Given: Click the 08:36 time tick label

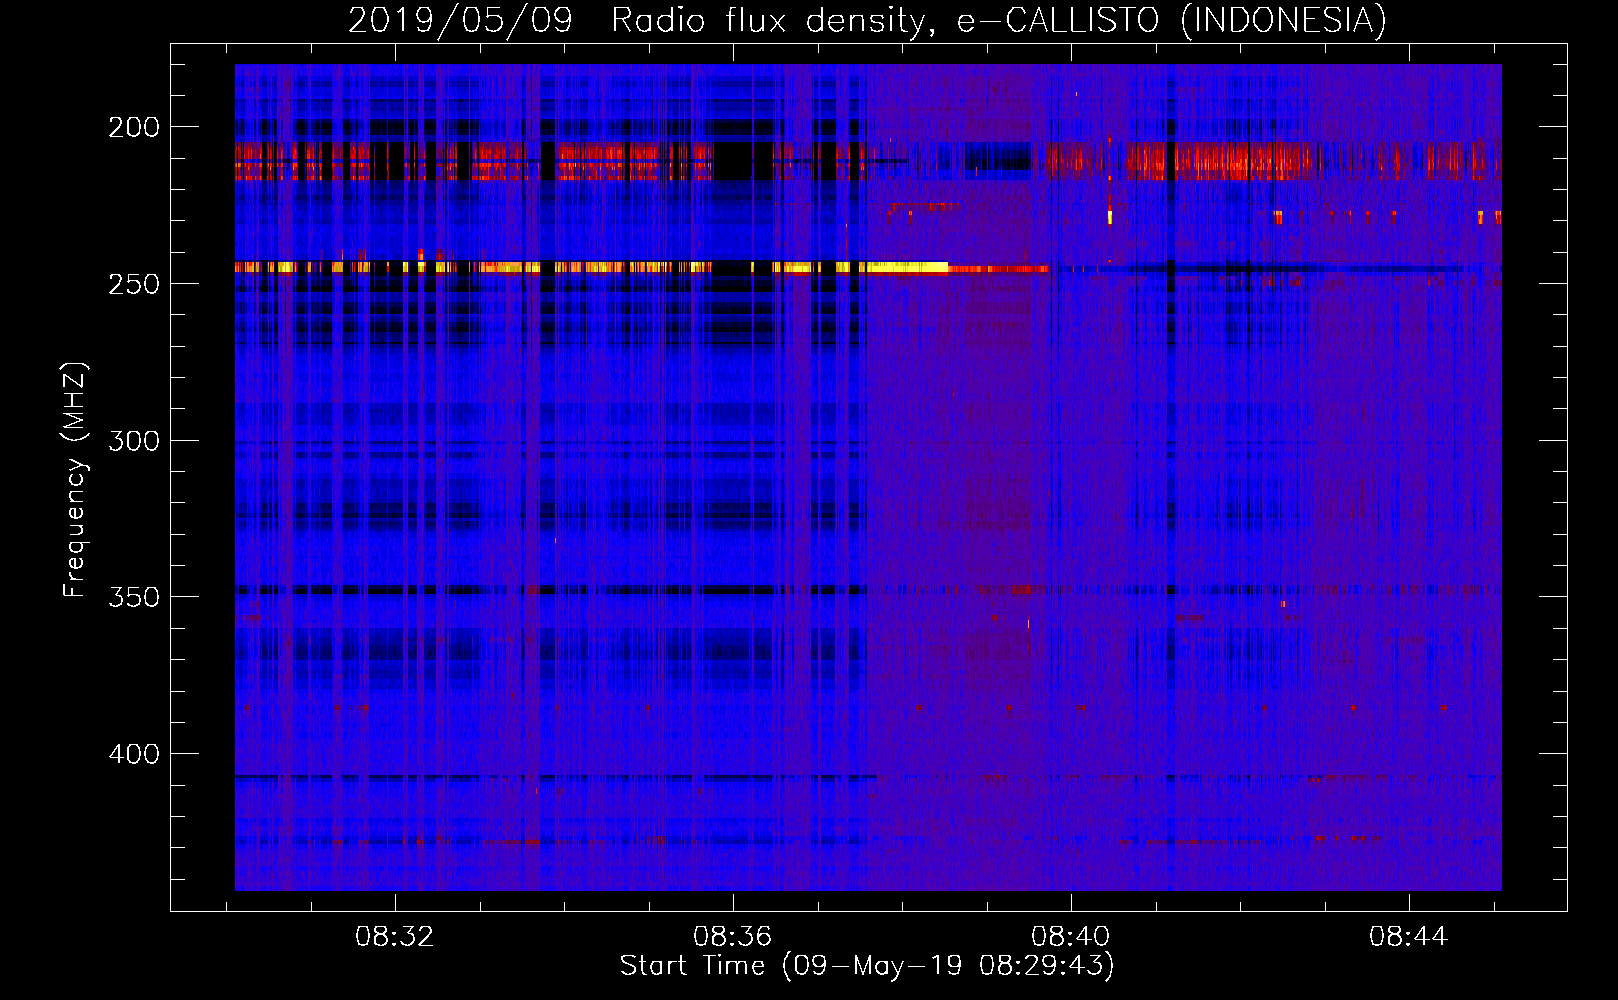Looking at the screenshot, I should click(x=733, y=937).
